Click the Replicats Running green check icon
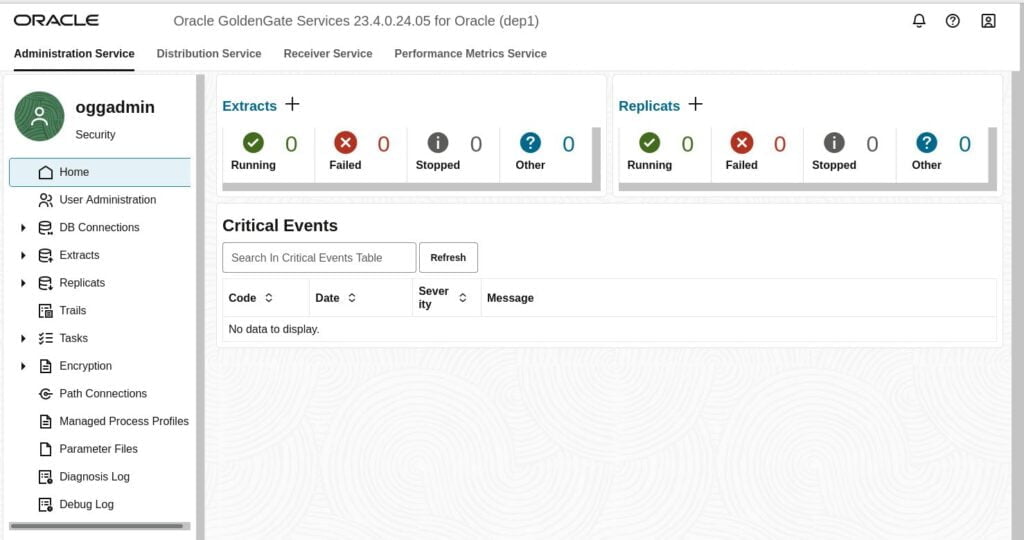The image size is (1024, 540). (649, 143)
